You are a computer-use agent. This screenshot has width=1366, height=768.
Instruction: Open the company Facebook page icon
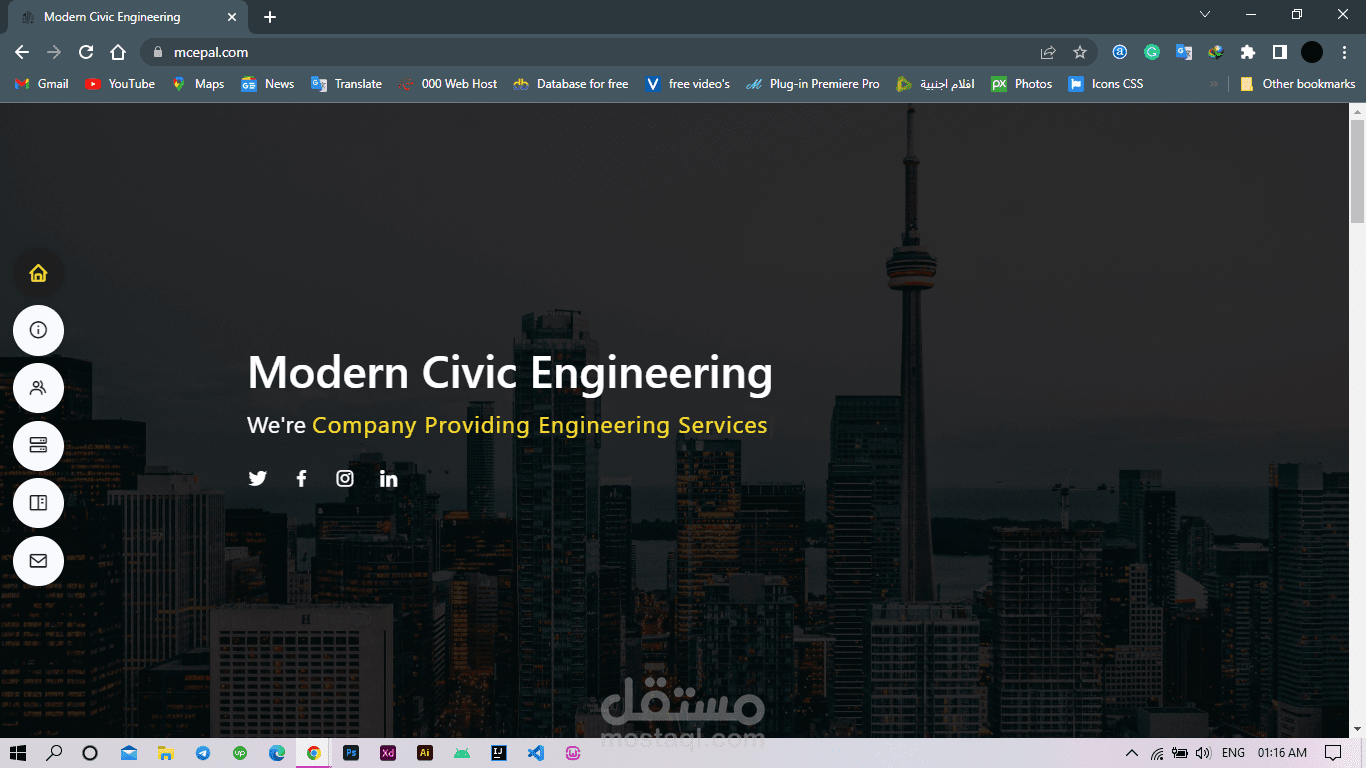coord(301,478)
